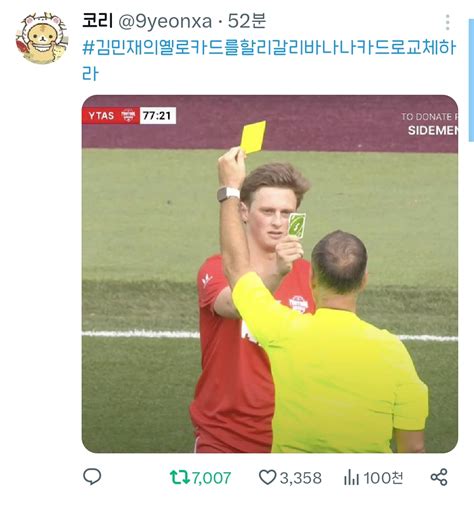The image size is (474, 506).
Task: Open the blue Korean hashtag link
Action: [269, 60]
